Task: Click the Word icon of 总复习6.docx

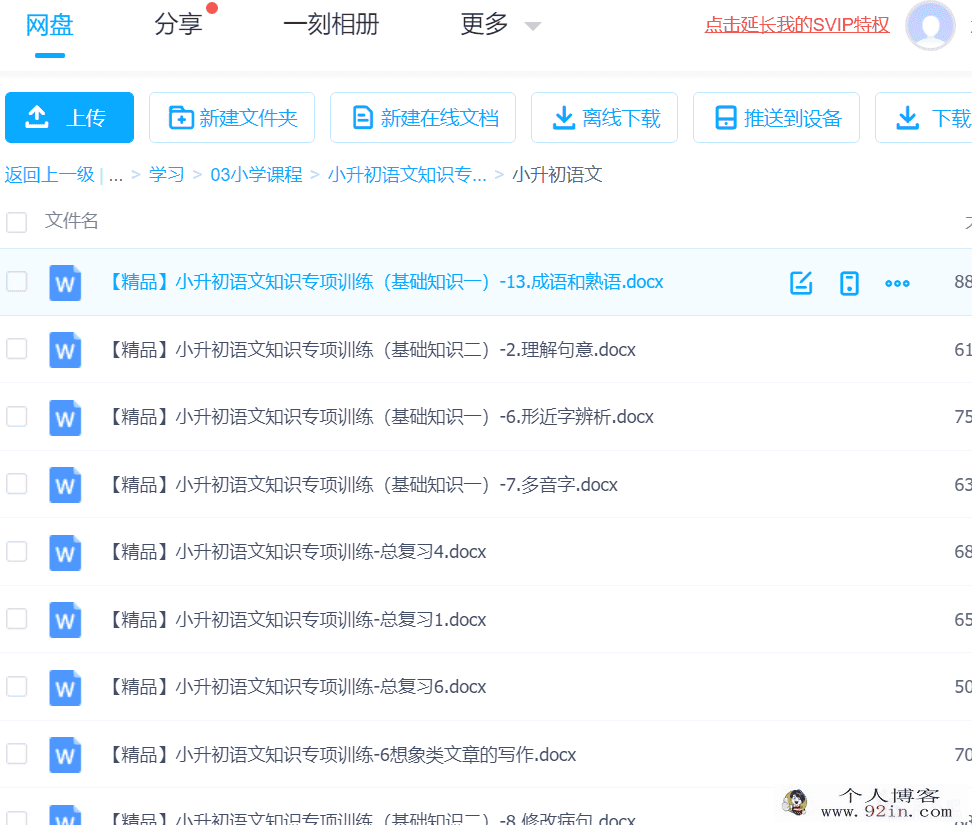Action: pos(65,687)
